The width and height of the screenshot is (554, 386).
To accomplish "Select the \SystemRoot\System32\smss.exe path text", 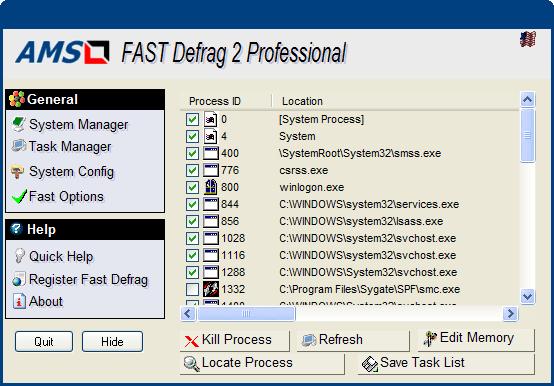I will pos(360,153).
